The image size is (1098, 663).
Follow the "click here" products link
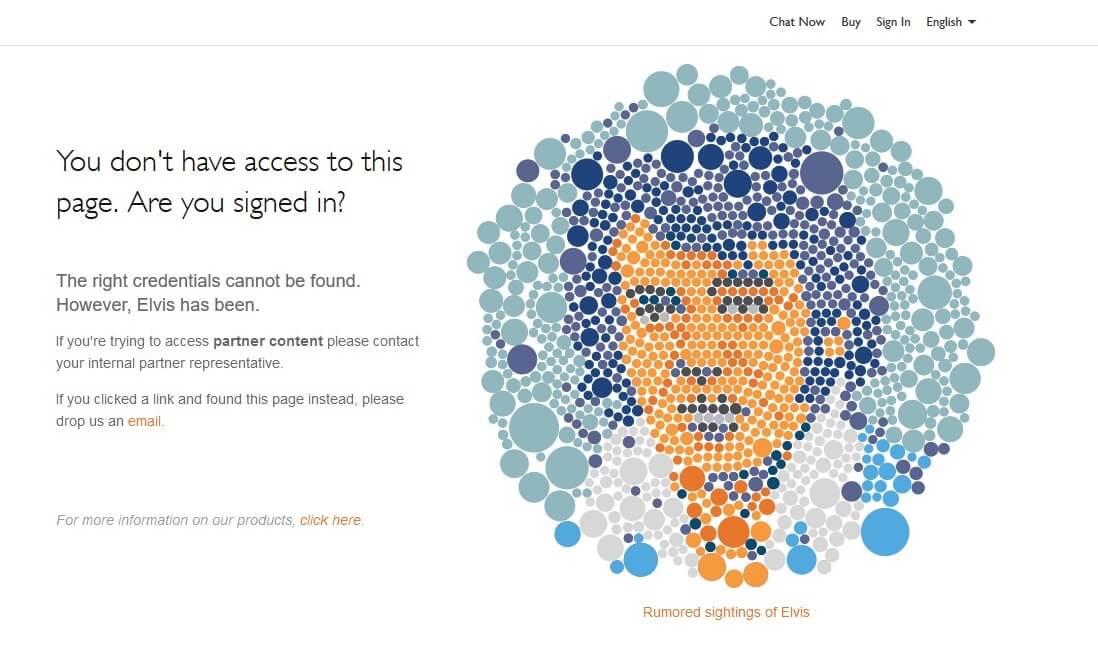(x=330, y=520)
